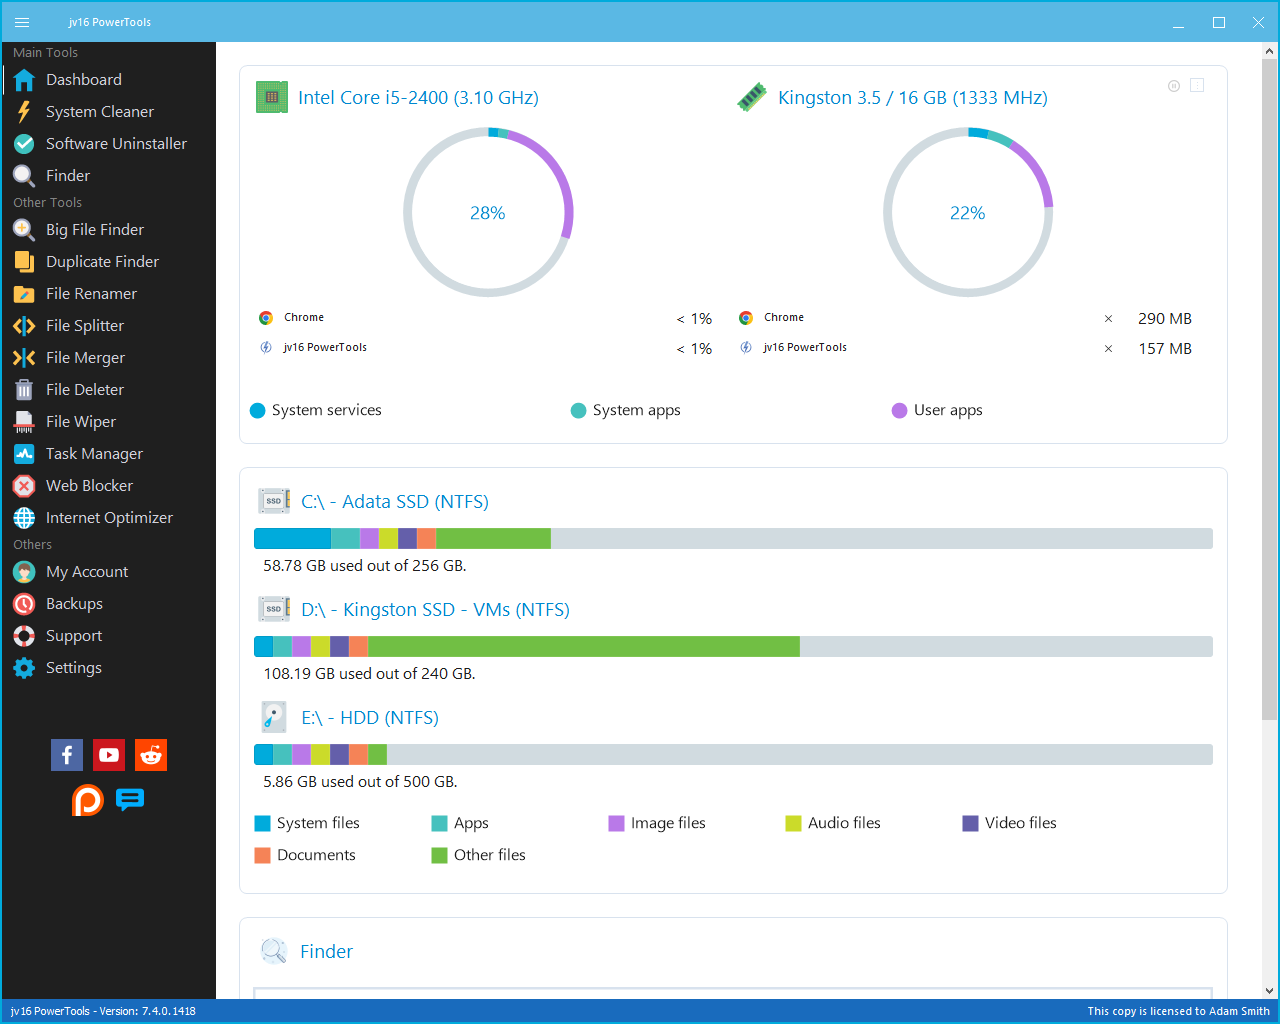Click the Other files legend swatch
Viewport: 1280px width, 1024px height.
pos(439,856)
